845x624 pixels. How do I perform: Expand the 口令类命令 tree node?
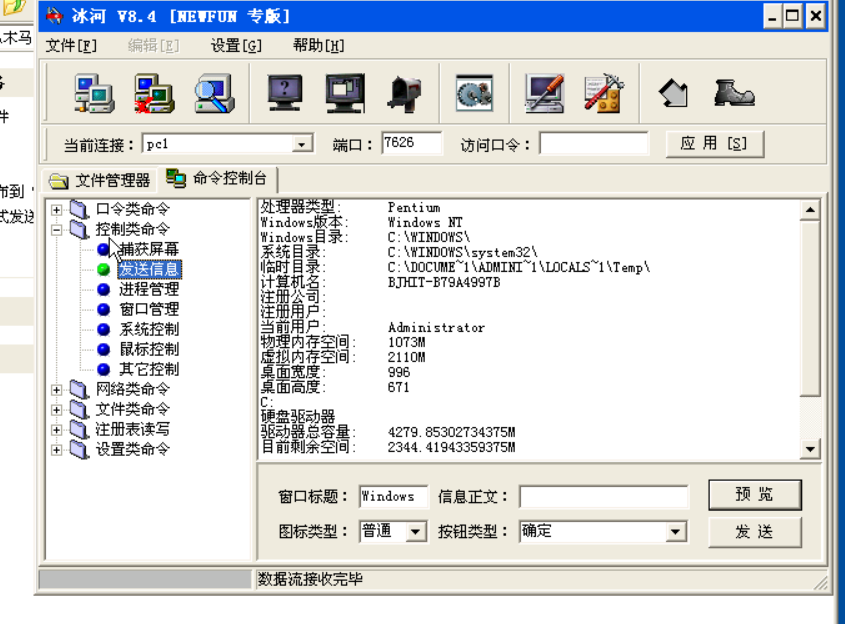coord(57,210)
